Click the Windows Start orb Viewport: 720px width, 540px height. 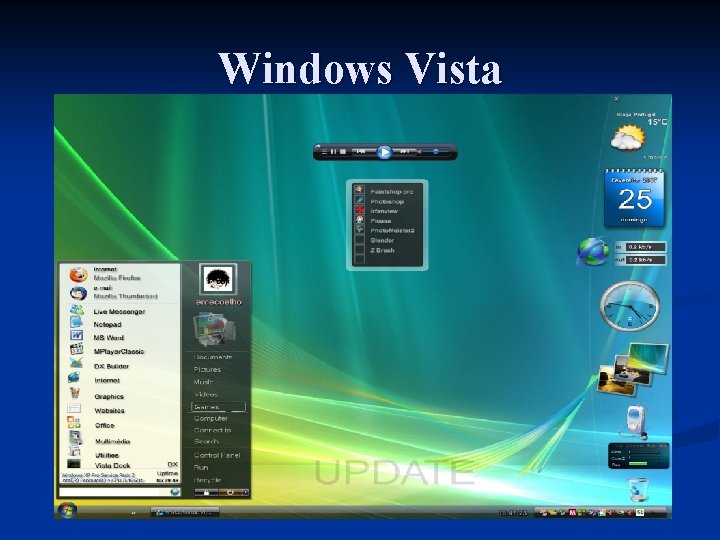click(x=68, y=510)
